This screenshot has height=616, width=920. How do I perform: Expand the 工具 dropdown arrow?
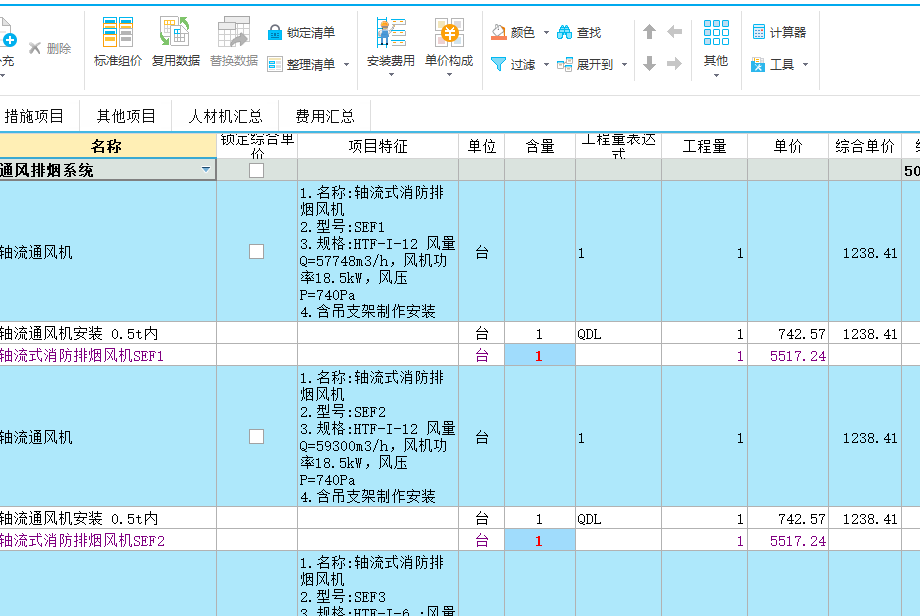click(x=805, y=64)
